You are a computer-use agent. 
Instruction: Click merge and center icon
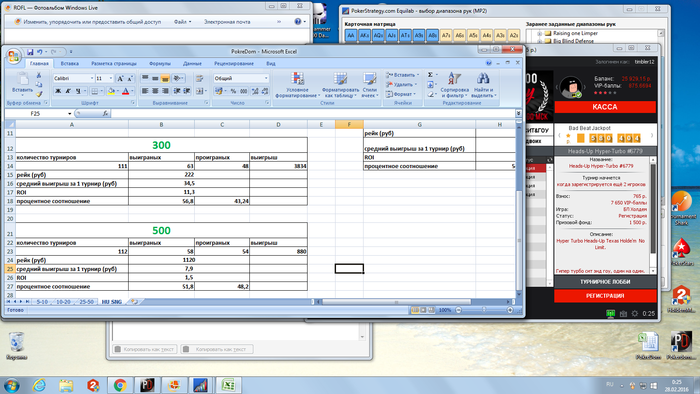pos(199,91)
